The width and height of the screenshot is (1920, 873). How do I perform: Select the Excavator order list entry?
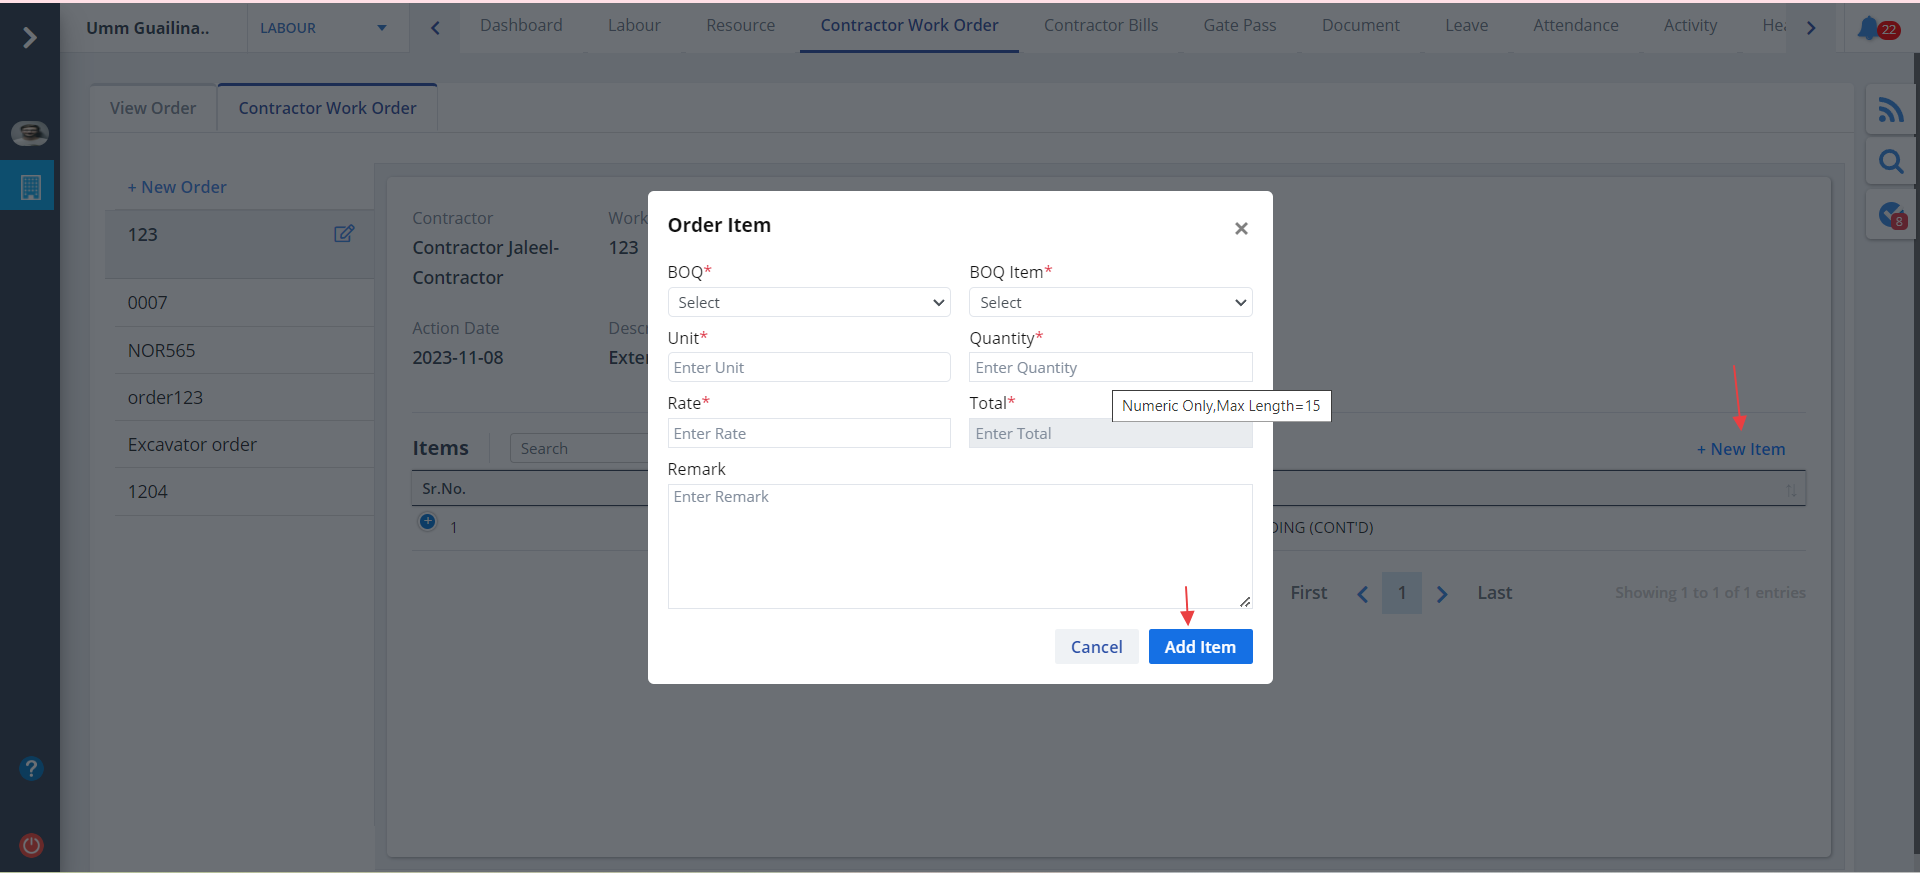pos(192,445)
